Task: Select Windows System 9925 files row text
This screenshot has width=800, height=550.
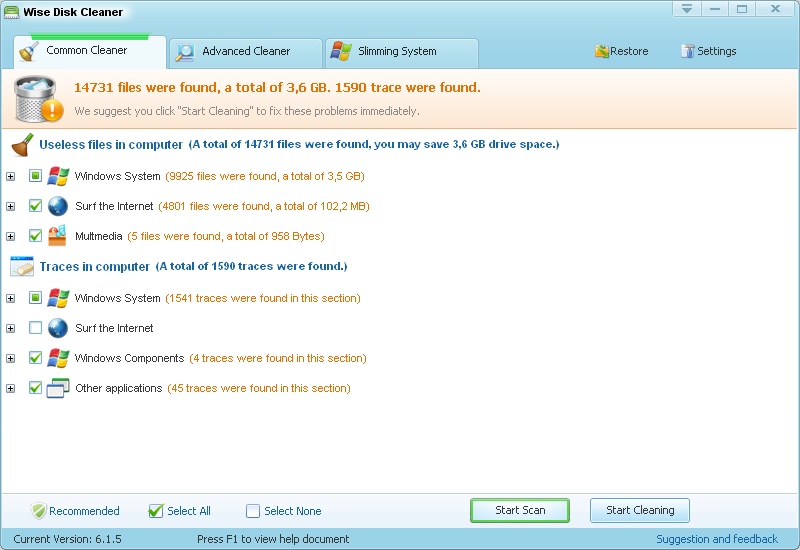Action: click(x=219, y=176)
